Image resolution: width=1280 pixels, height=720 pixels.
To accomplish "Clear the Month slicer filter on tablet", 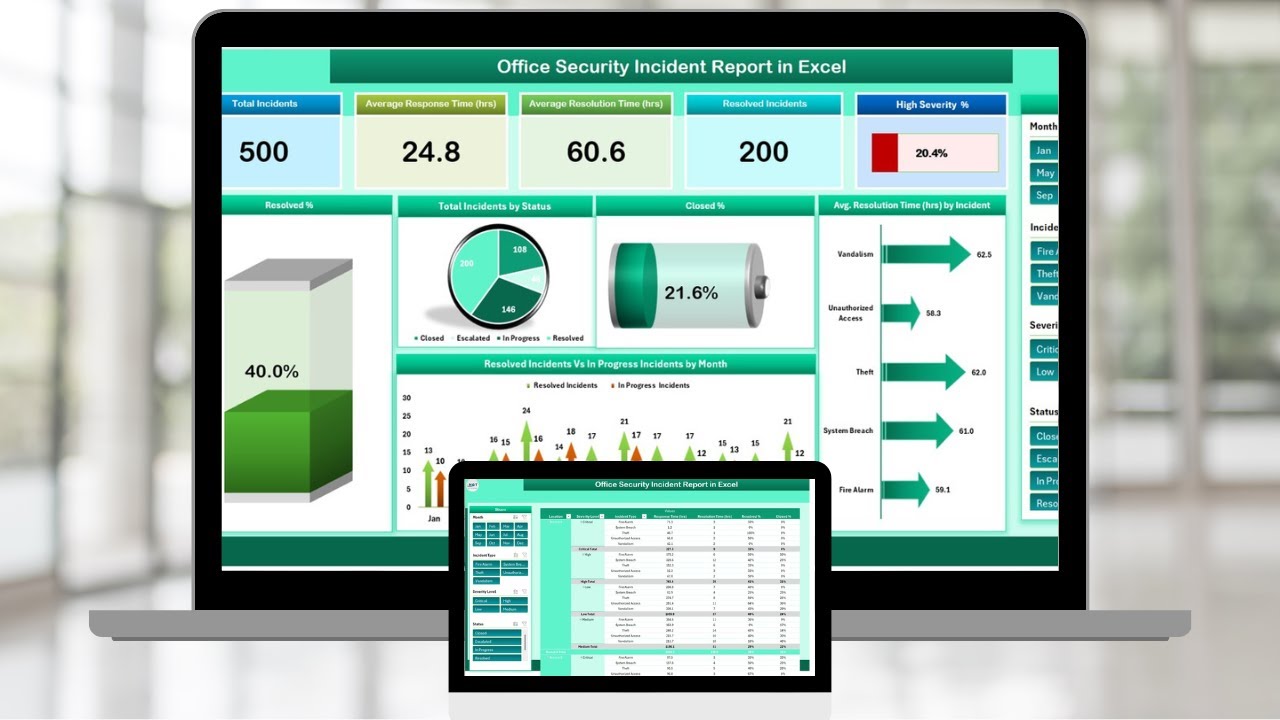I will pos(524,517).
